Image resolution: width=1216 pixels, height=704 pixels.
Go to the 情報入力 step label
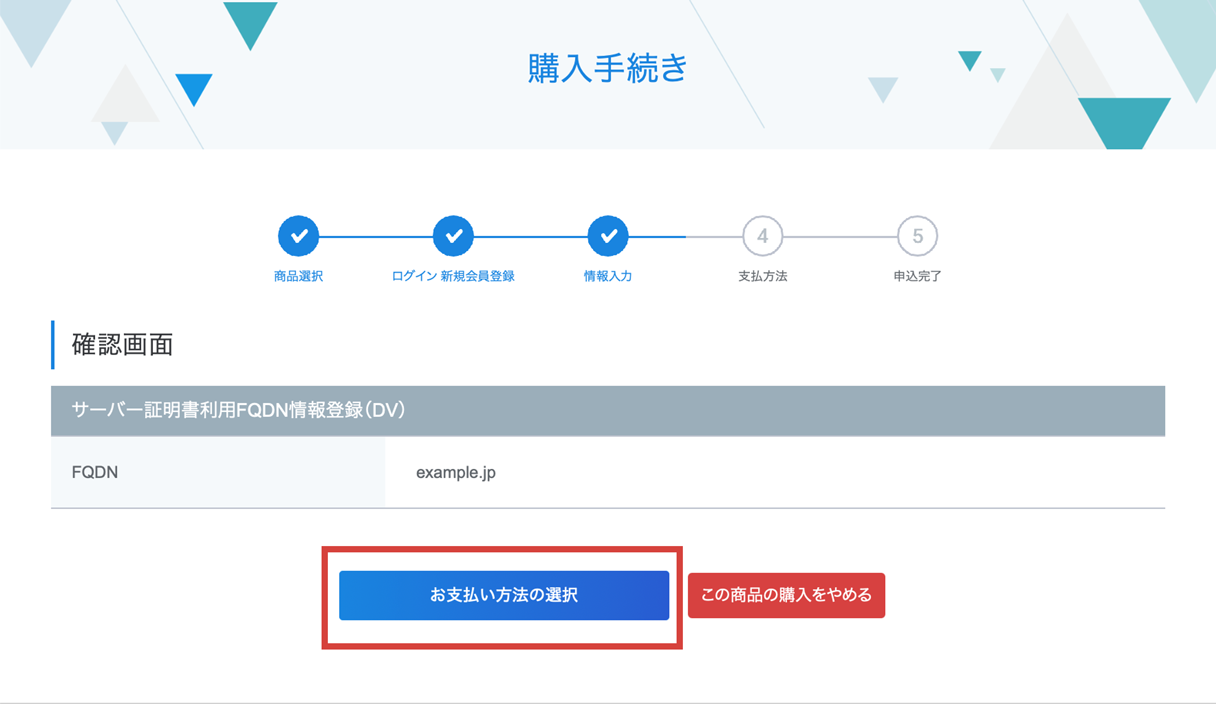tap(608, 276)
